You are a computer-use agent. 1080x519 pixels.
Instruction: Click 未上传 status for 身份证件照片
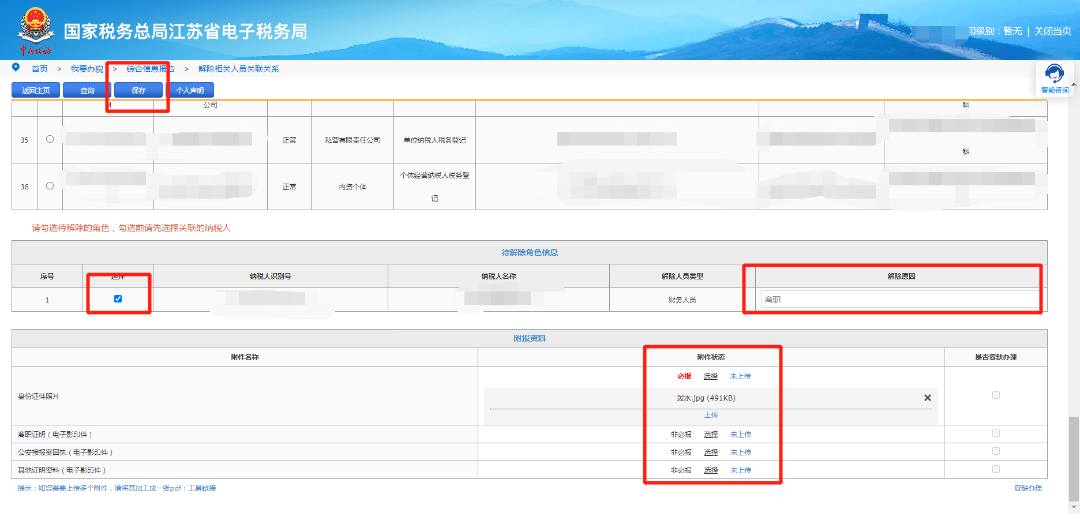740,377
